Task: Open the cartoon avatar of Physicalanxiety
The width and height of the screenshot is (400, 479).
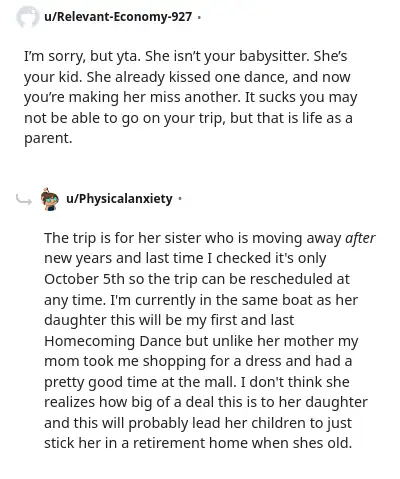Action: click(50, 199)
